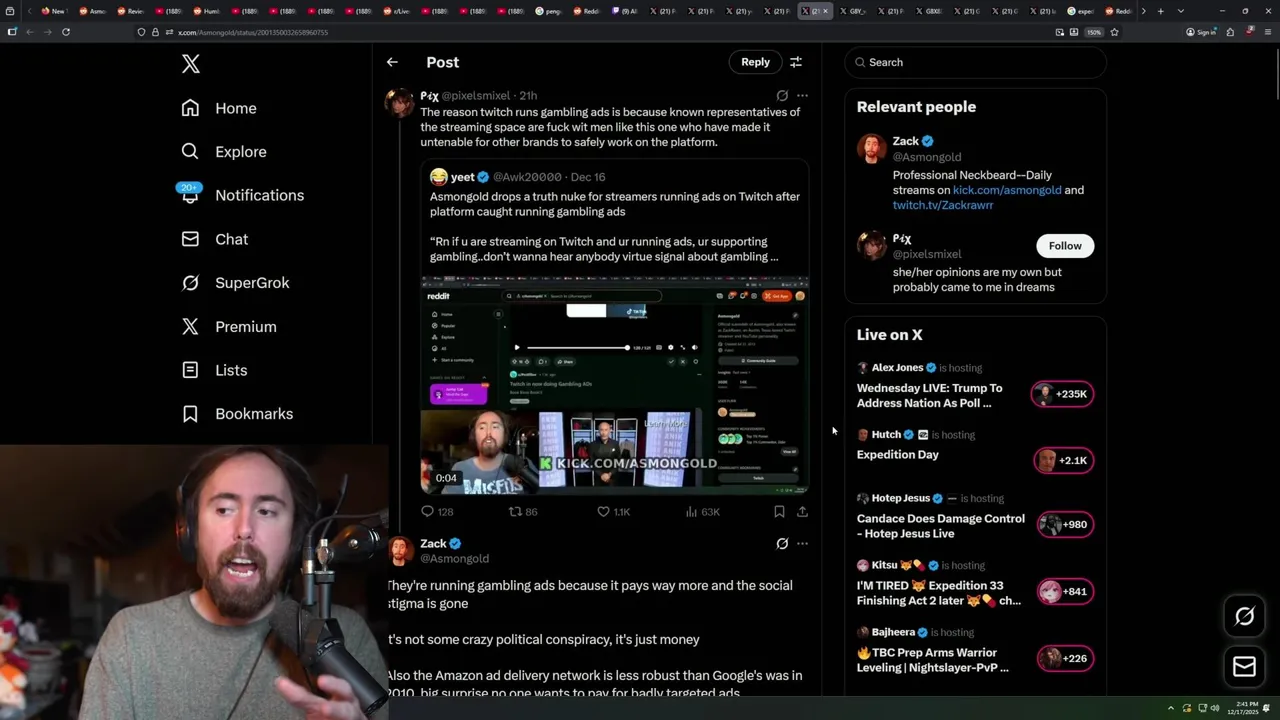Click the Grok icon on Zack's post

[x=782, y=544]
